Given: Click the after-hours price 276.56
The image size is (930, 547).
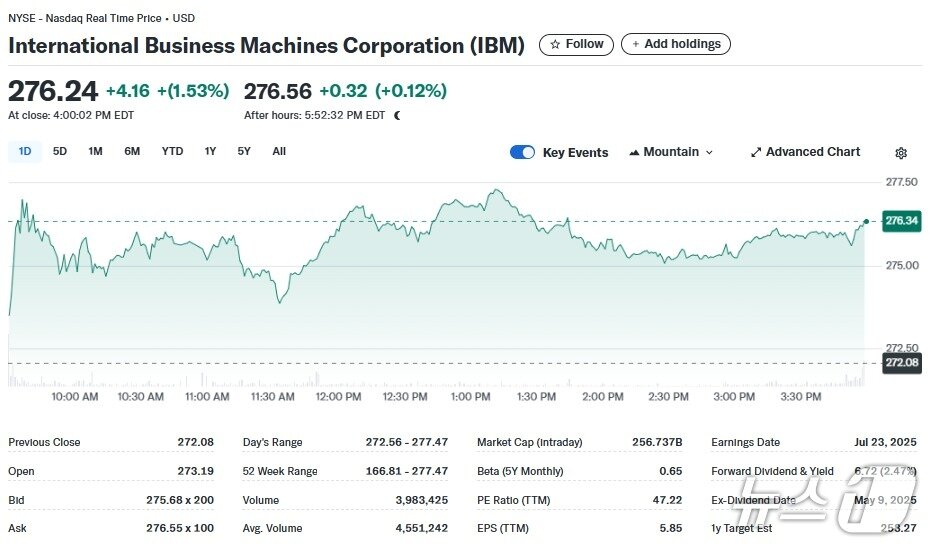Looking at the screenshot, I should [278, 91].
